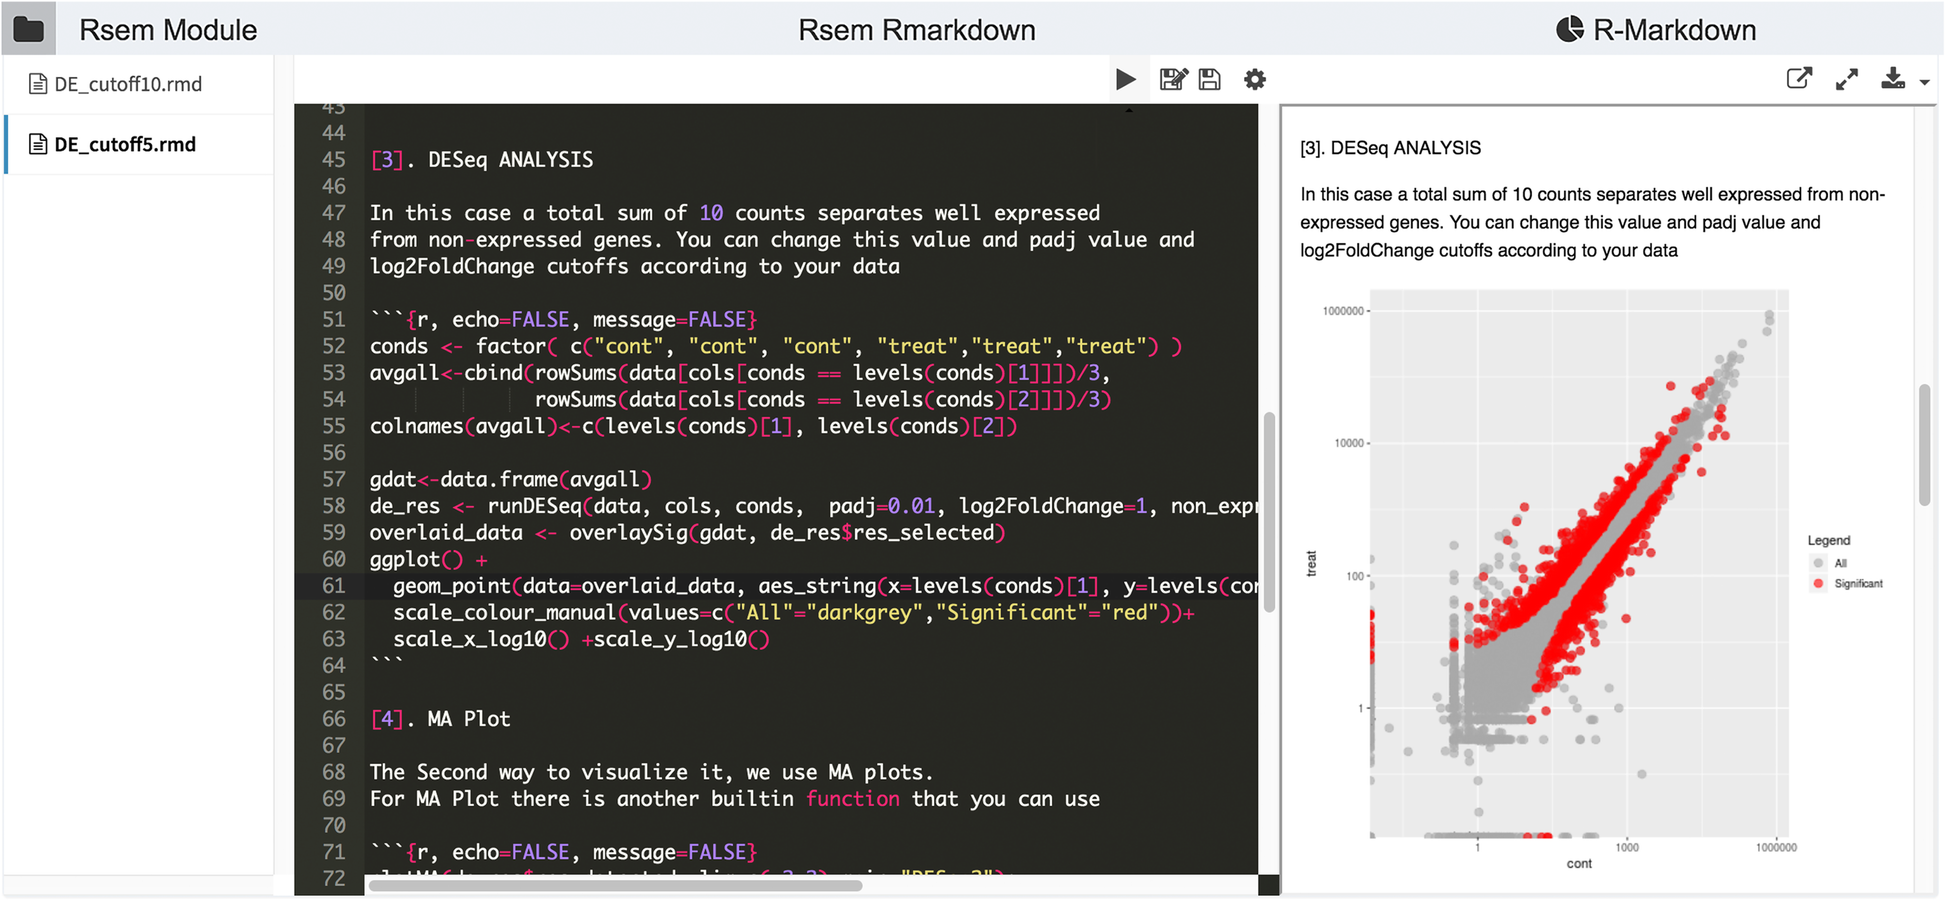
Task: Click geom_point on highlighted line 61
Action: pyautogui.click(x=451, y=586)
